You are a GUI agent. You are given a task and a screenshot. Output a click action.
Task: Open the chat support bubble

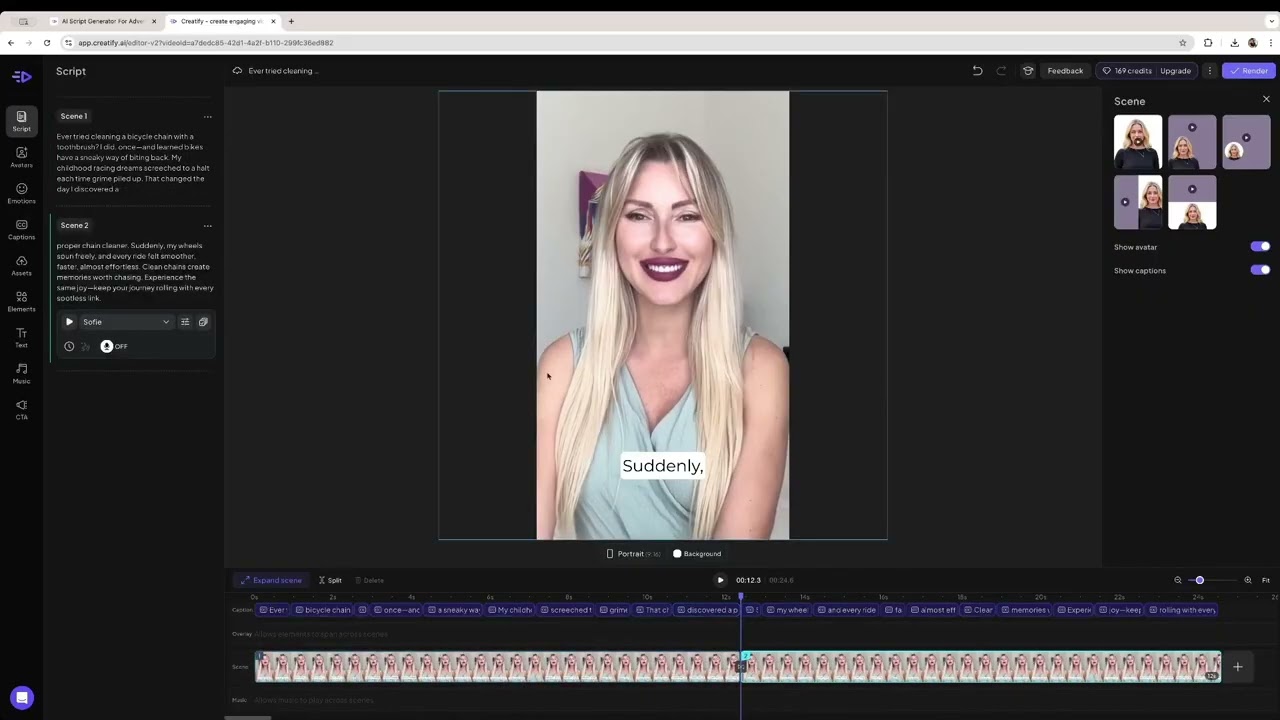click(22, 697)
